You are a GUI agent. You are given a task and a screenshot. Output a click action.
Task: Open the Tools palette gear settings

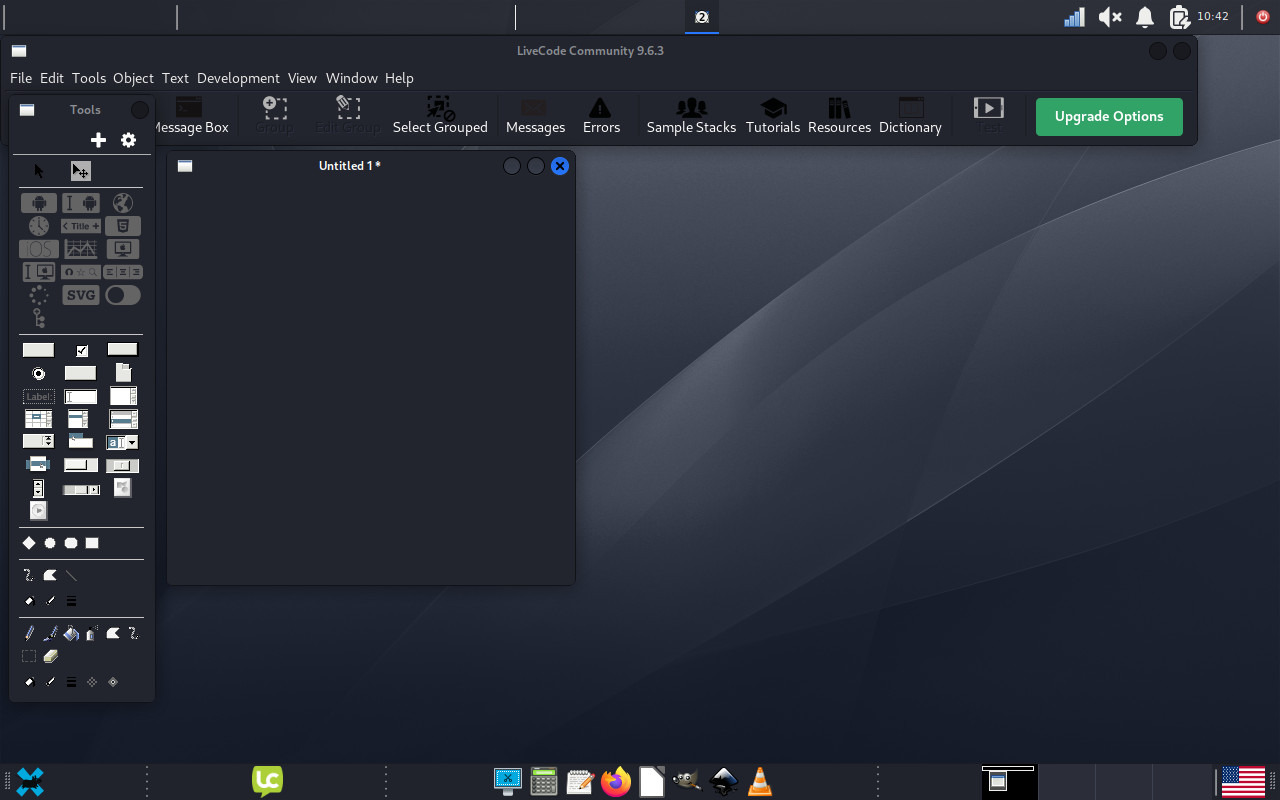(x=128, y=140)
